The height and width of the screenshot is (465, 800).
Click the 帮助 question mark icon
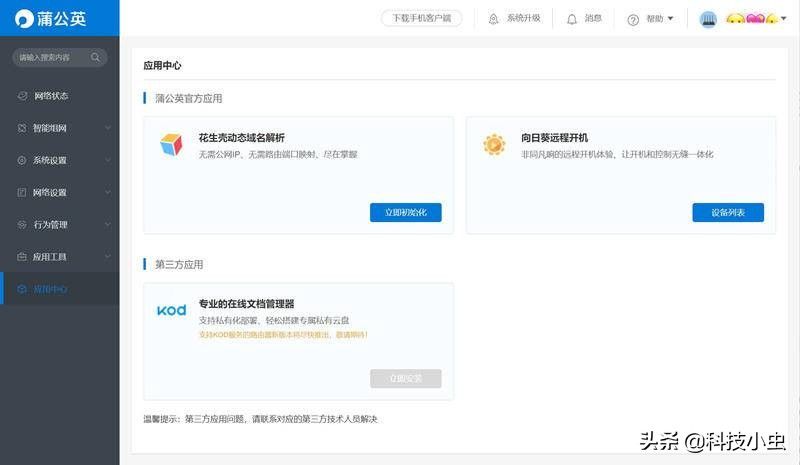(633, 20)
